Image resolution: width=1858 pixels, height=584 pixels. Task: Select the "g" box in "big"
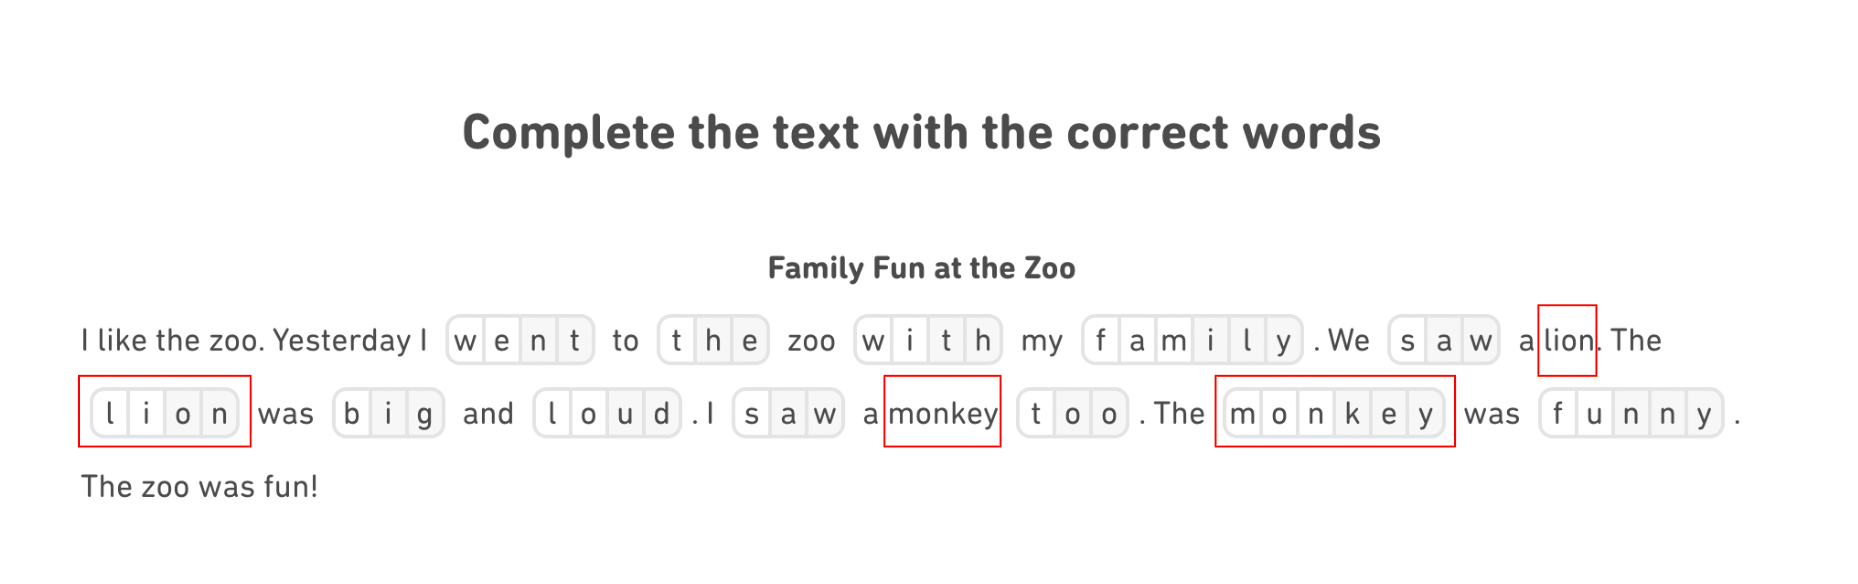coord(425,414)
